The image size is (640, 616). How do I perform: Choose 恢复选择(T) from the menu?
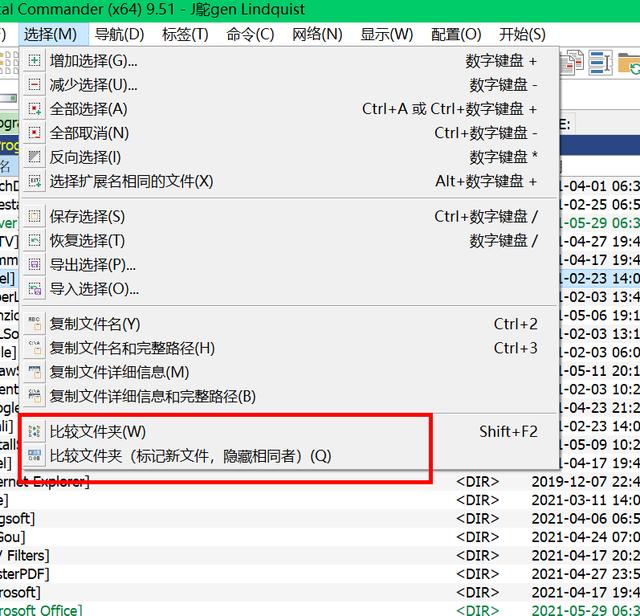tap(87, 241)
